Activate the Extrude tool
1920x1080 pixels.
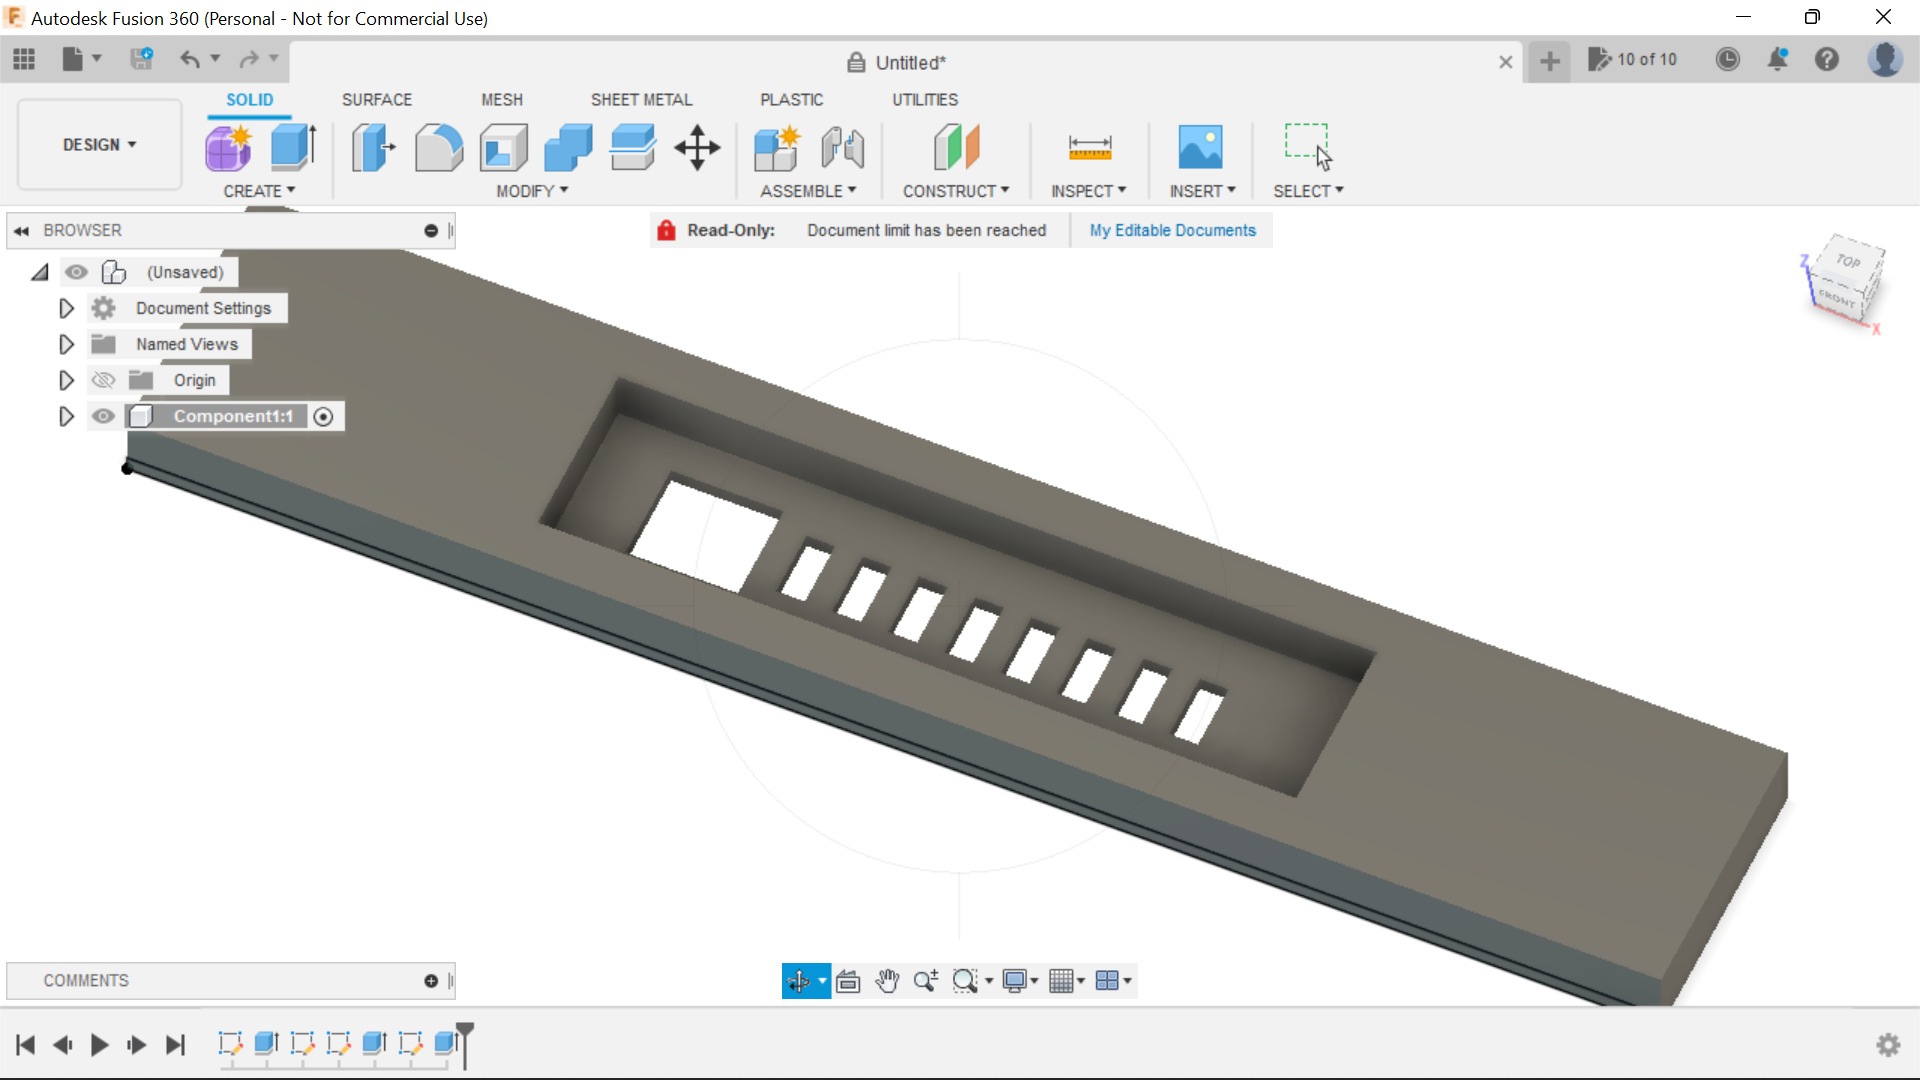click(x=292, y=147)
